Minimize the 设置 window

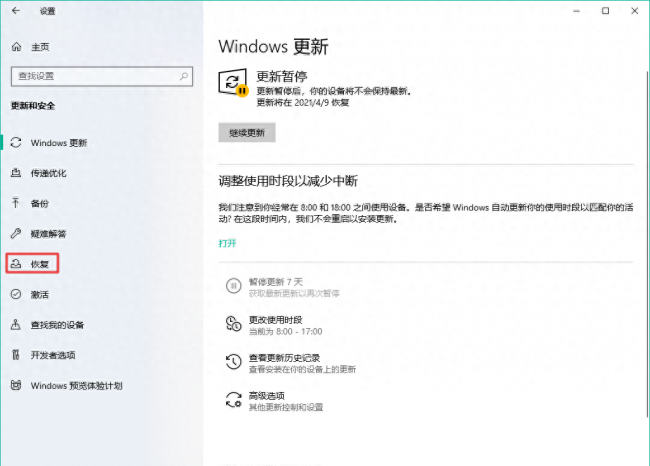tap(576, 11)
